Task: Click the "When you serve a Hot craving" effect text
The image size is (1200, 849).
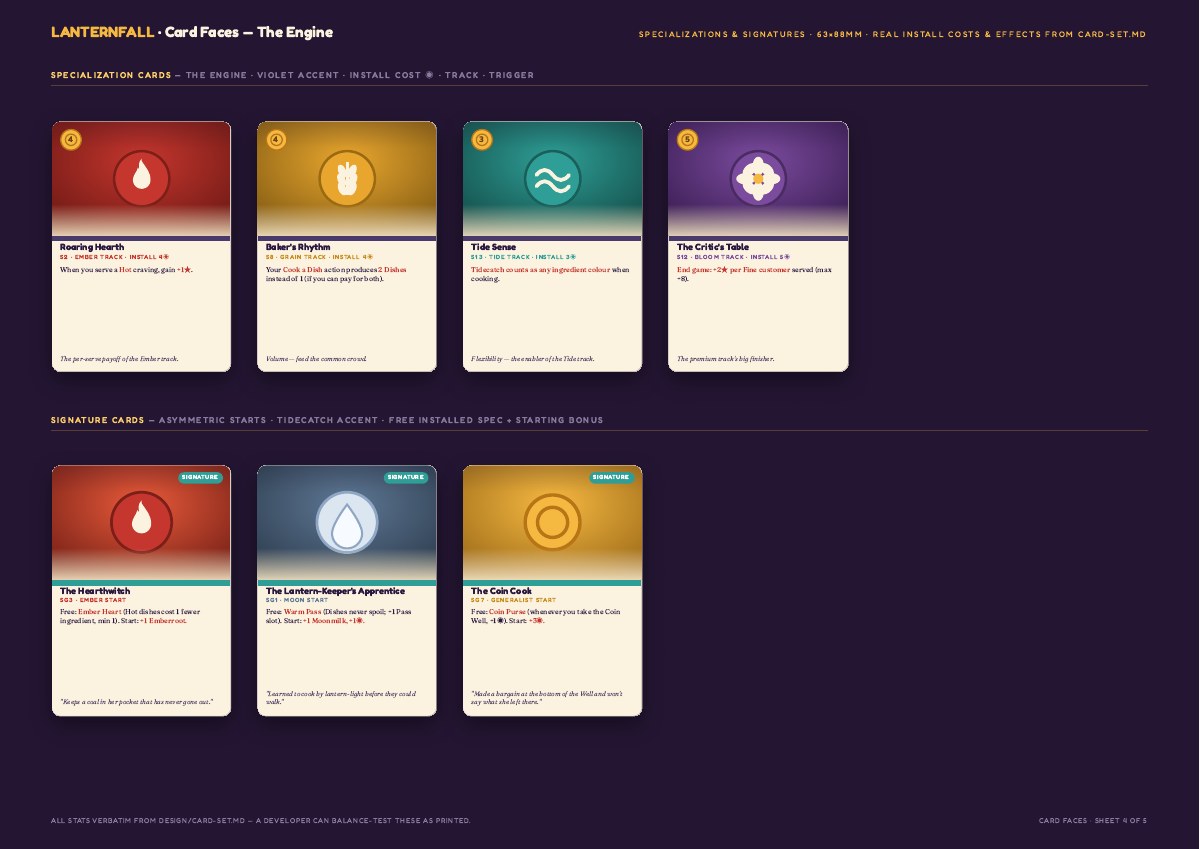Action: (x=126, y=269)
